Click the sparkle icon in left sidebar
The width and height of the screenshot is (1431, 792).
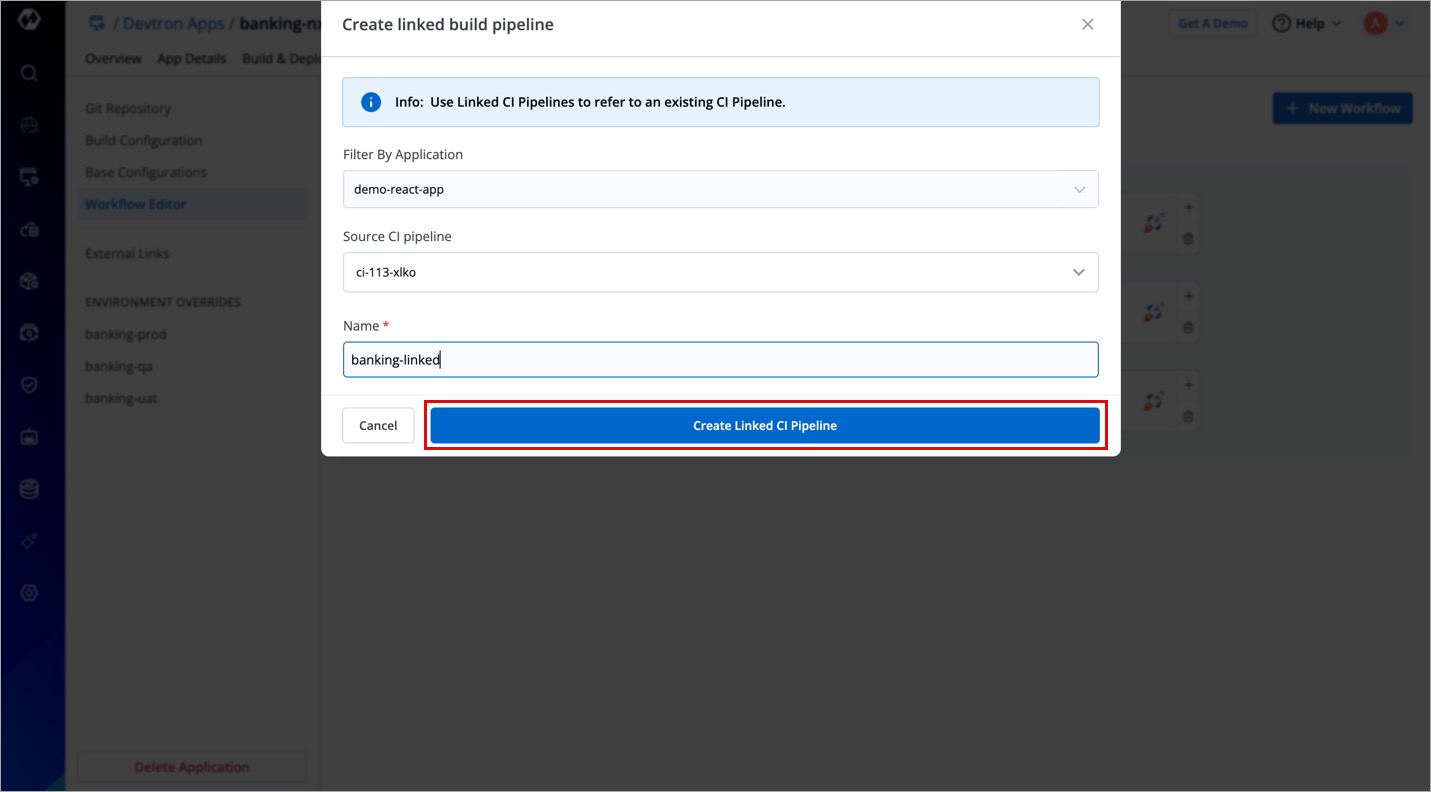(29, 541)
